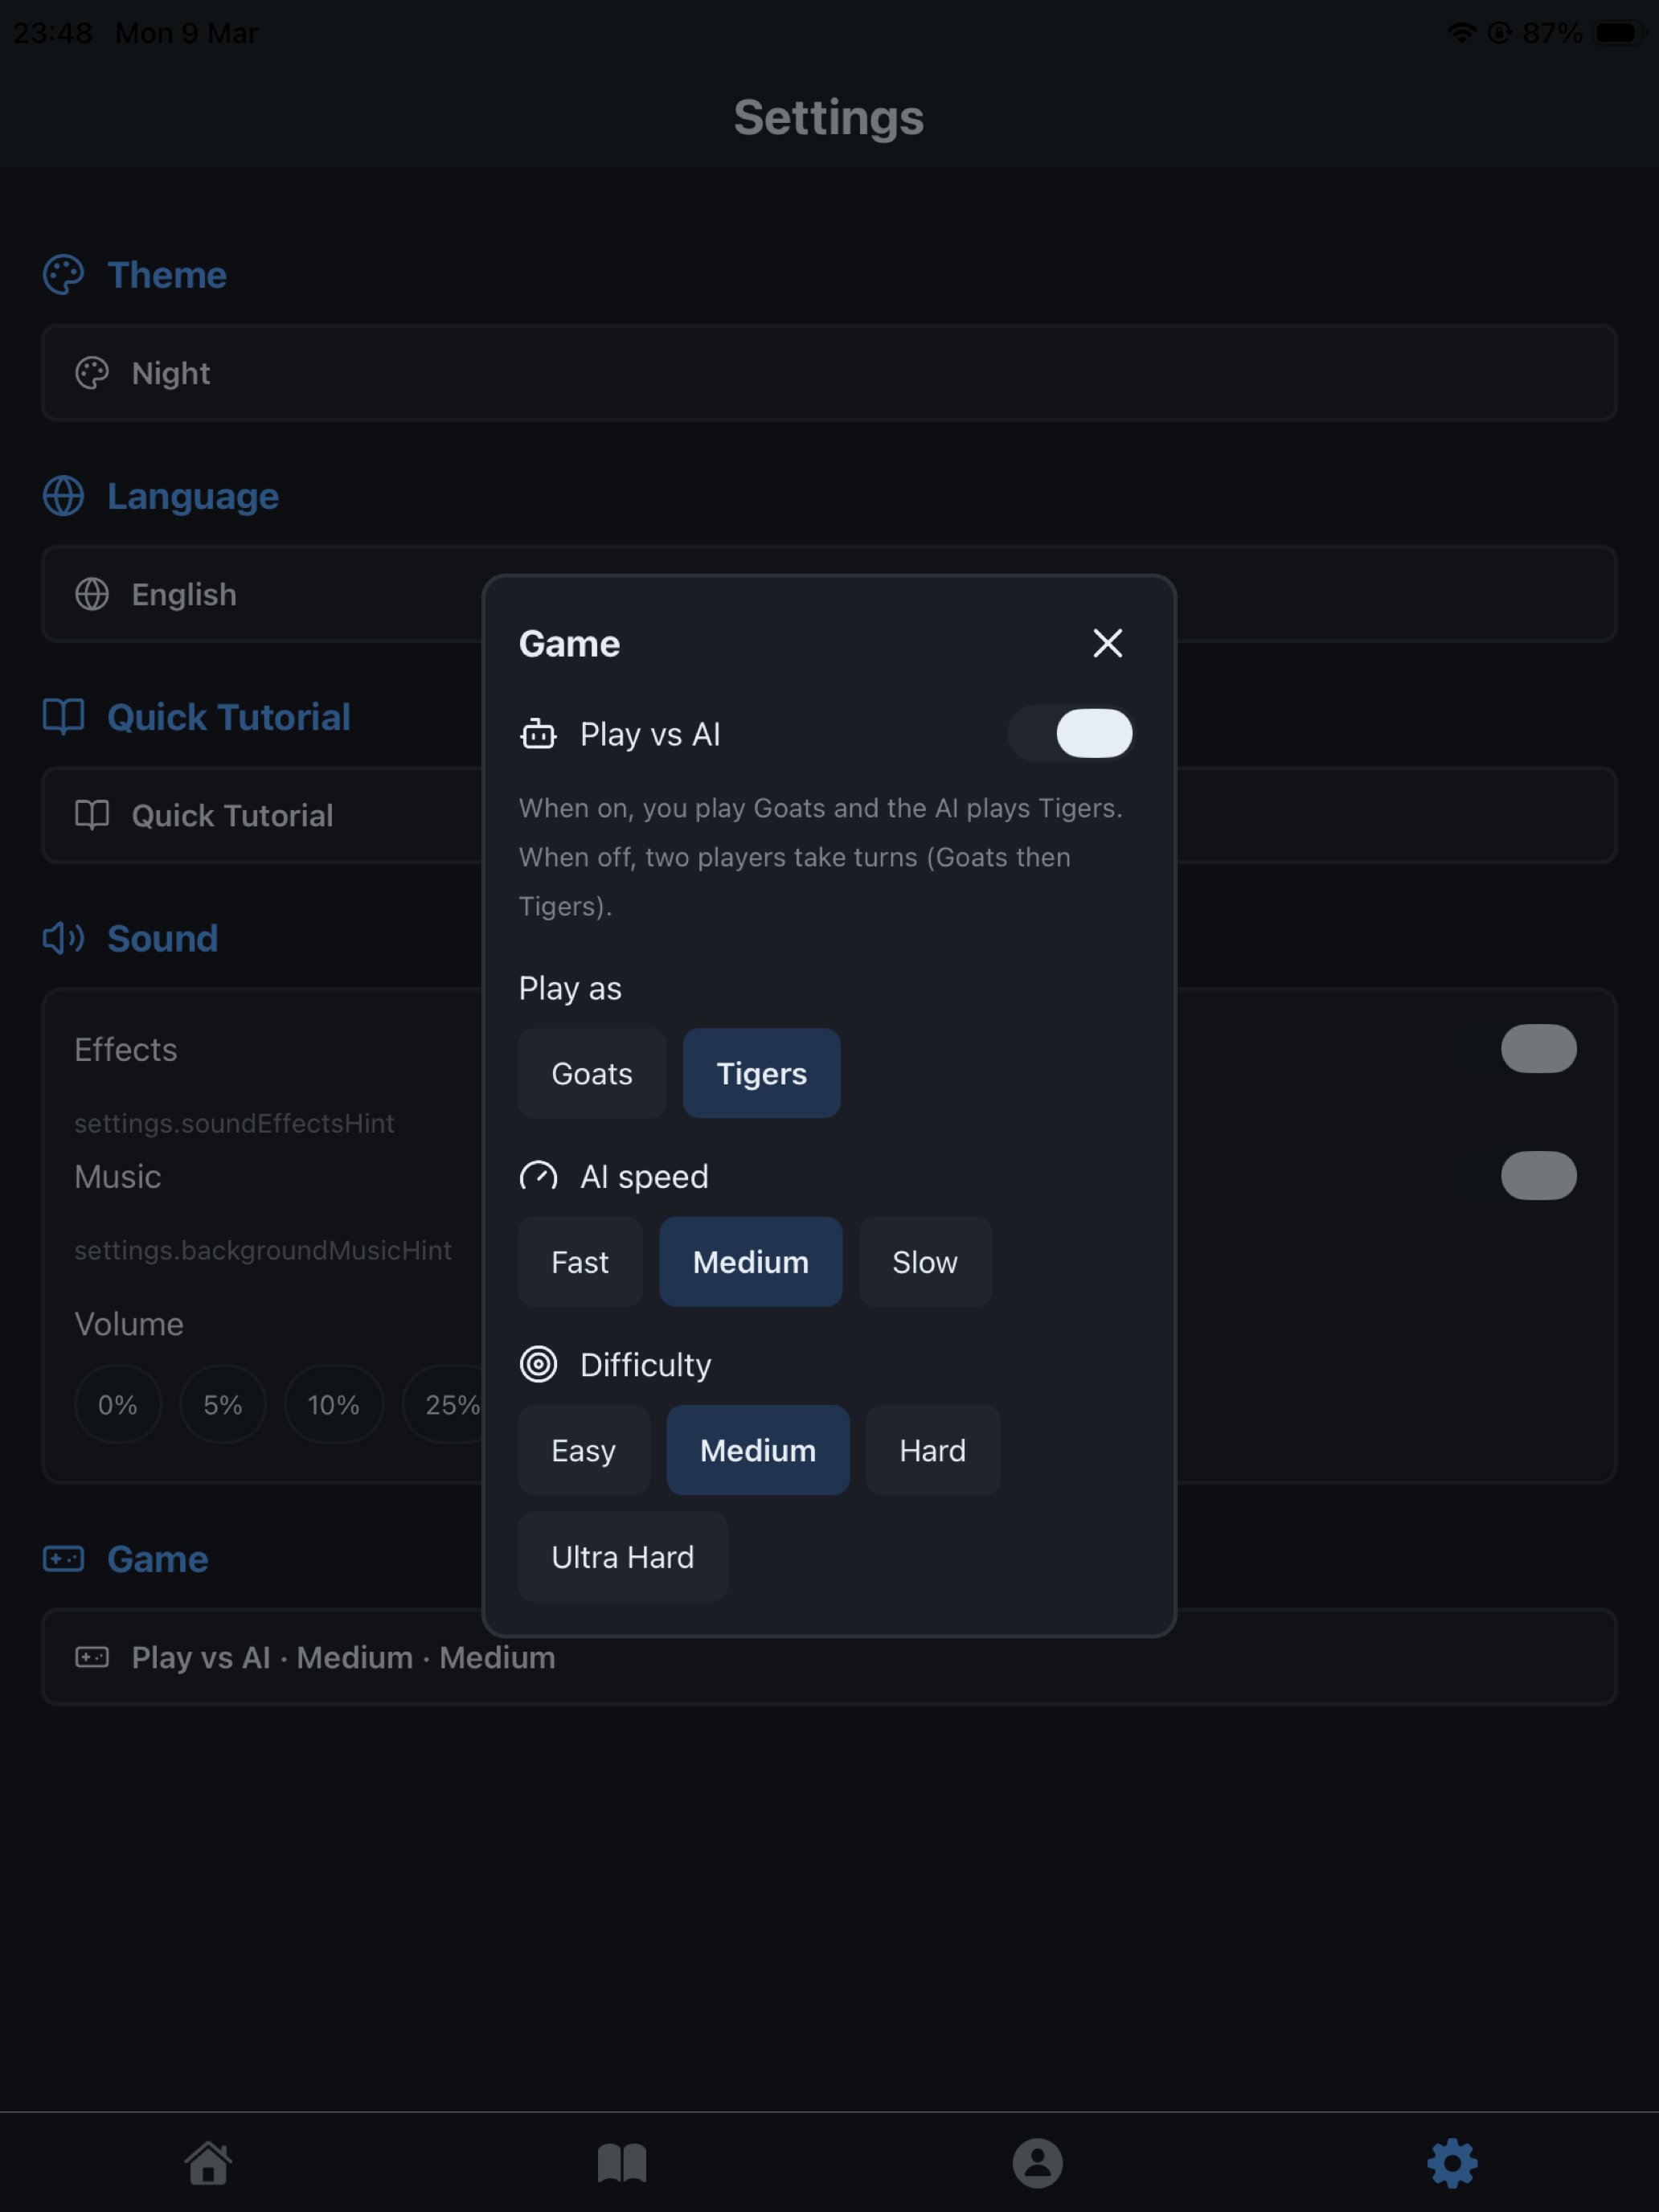Click the battery icon in status bar
1659x2212 pixels.
[x=1619, y=33]
